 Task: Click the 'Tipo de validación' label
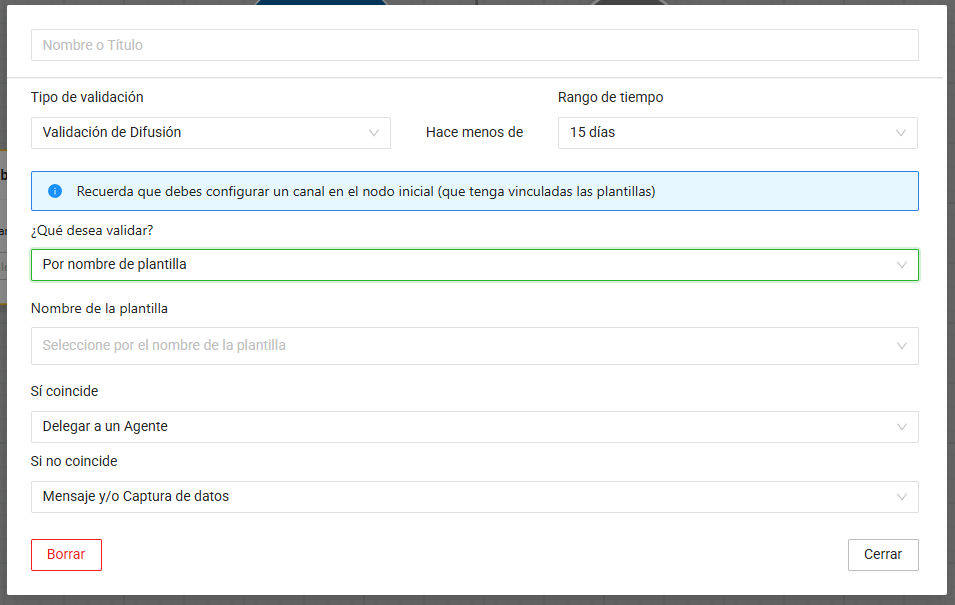87,97
